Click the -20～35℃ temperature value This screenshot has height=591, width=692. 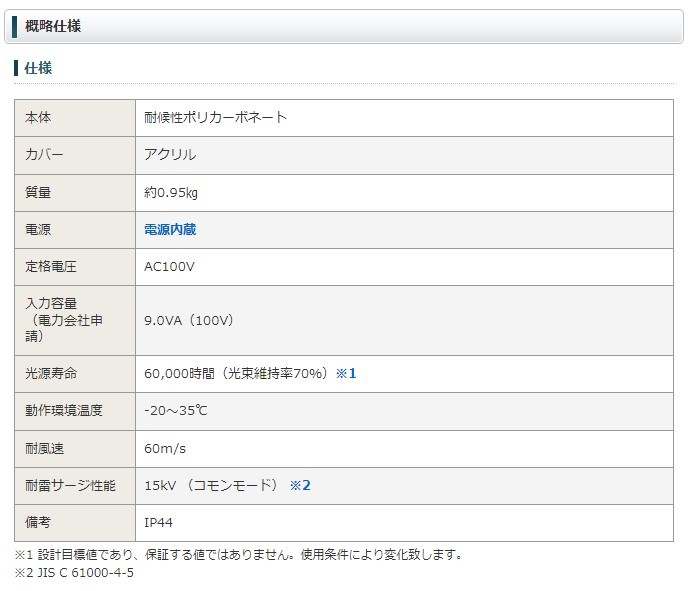tap(176, 411)
